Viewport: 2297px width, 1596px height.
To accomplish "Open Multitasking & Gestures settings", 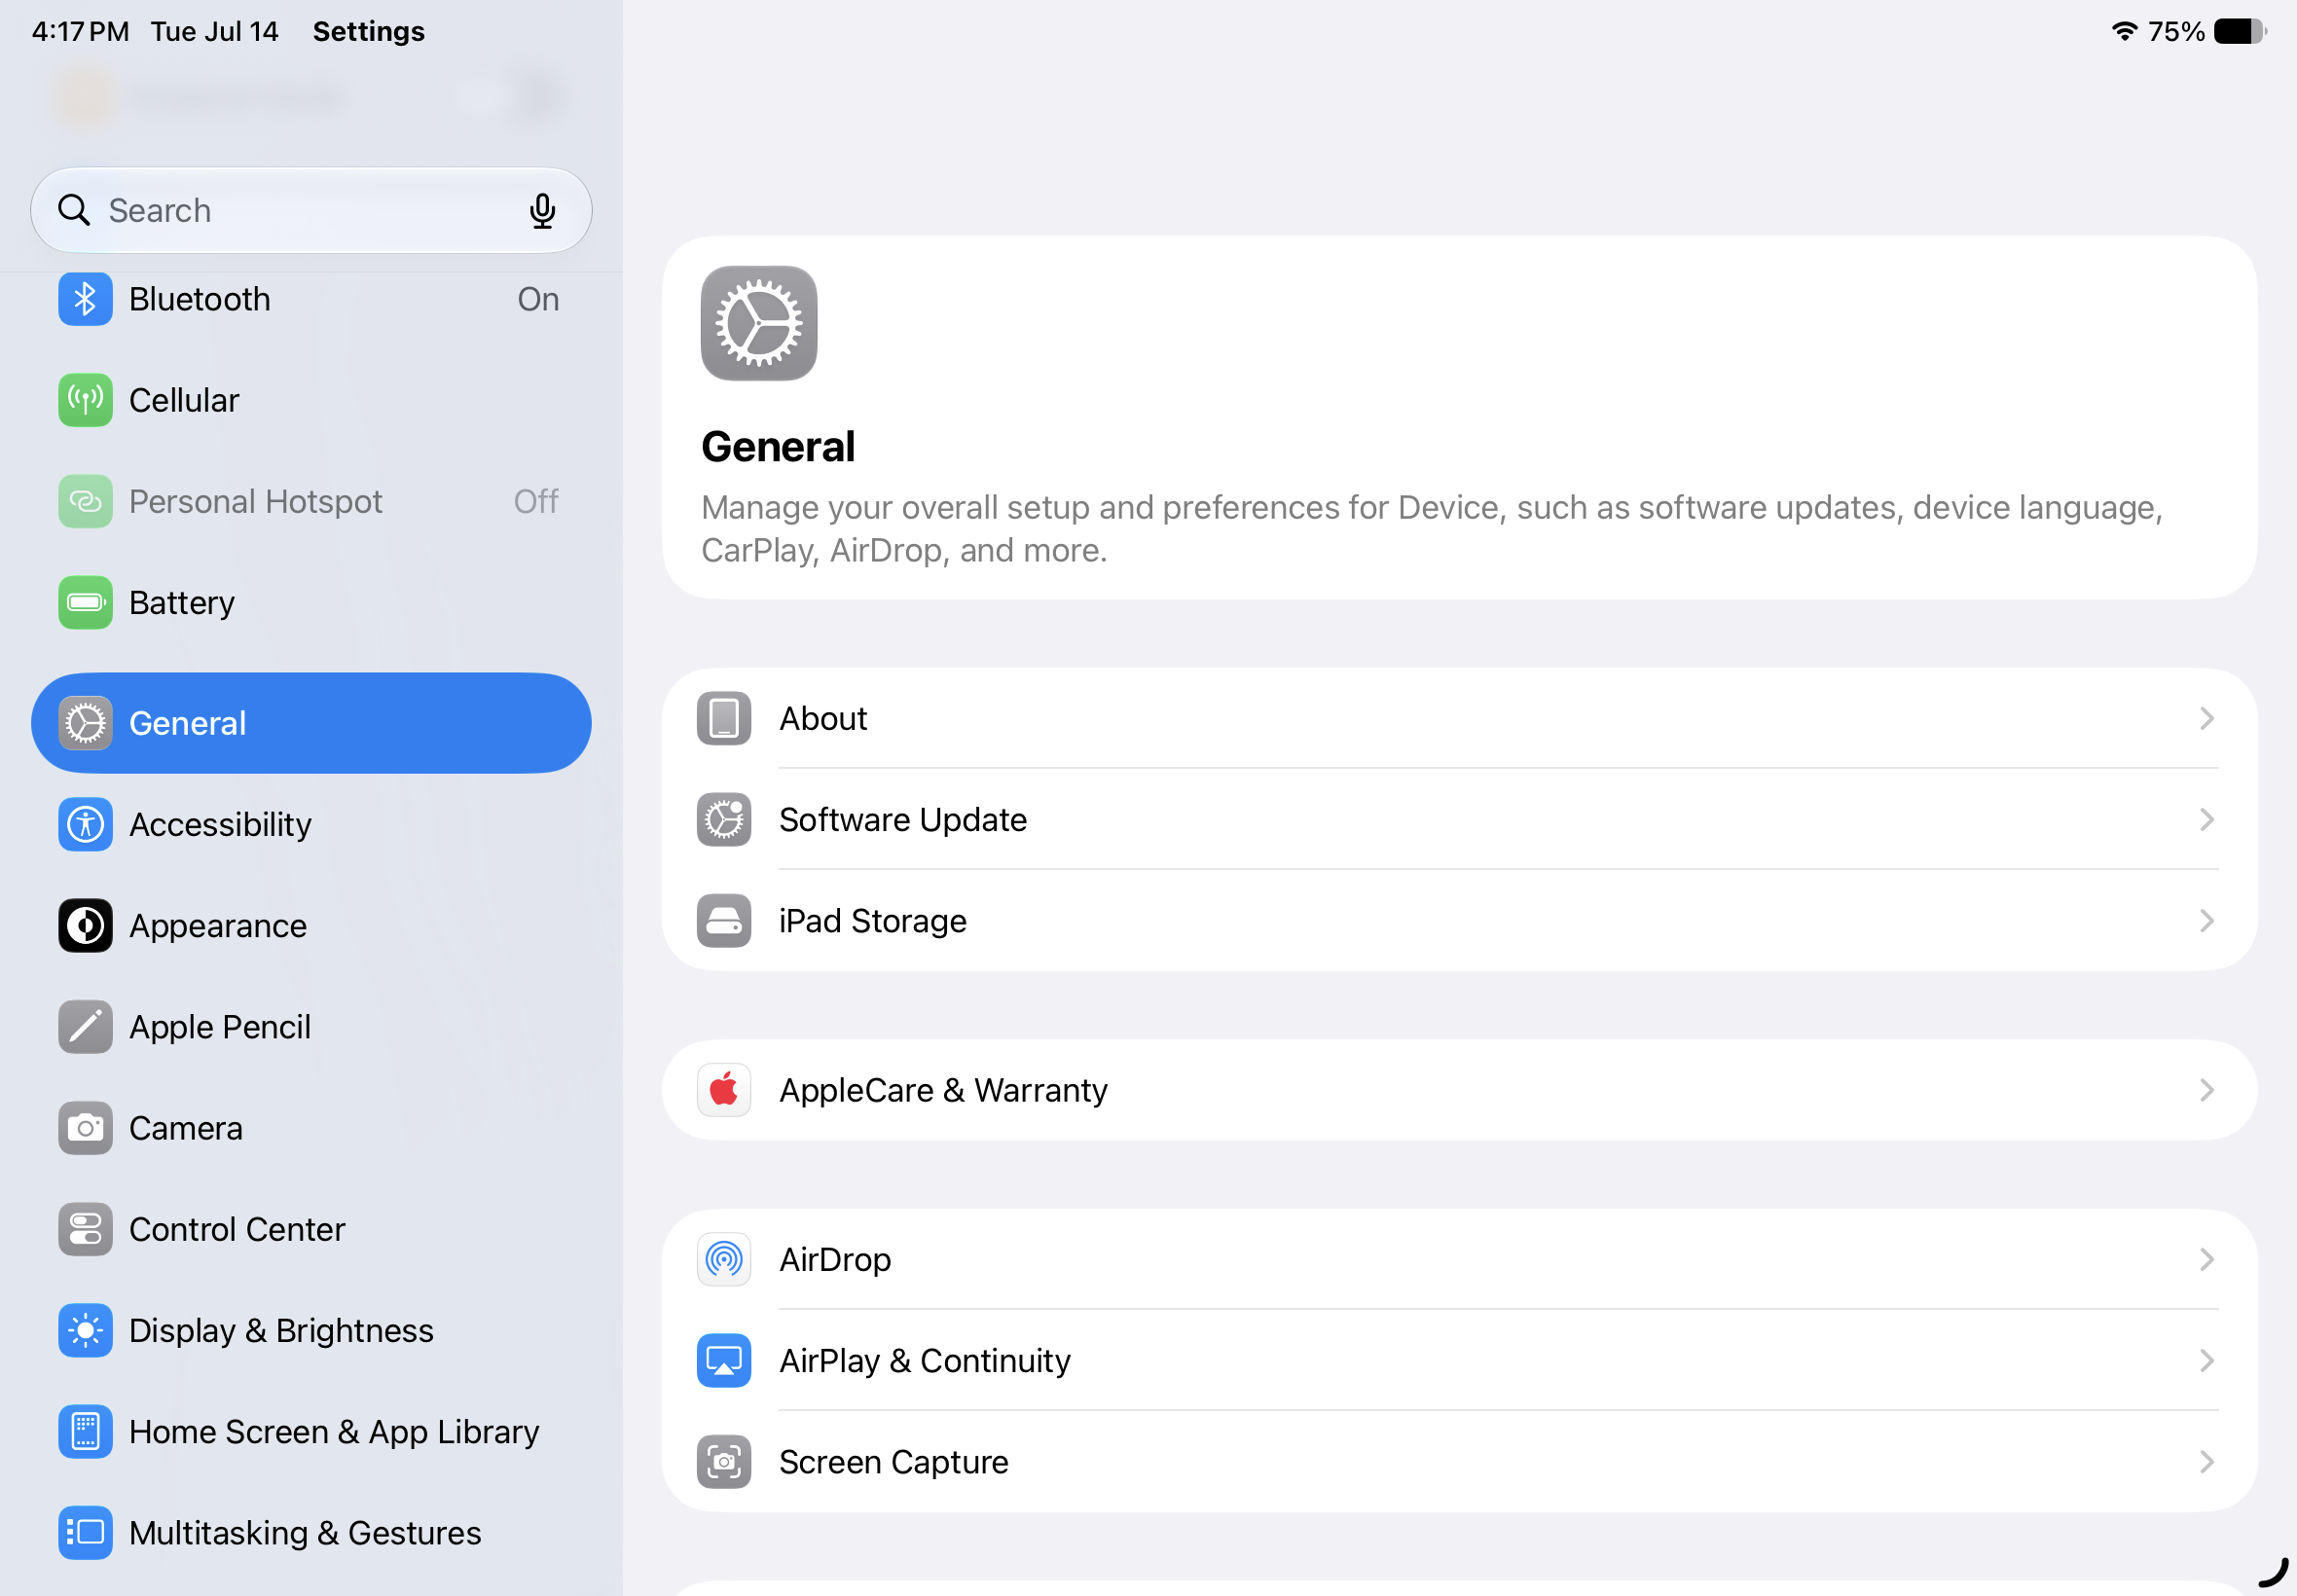I will point(311,1532).
